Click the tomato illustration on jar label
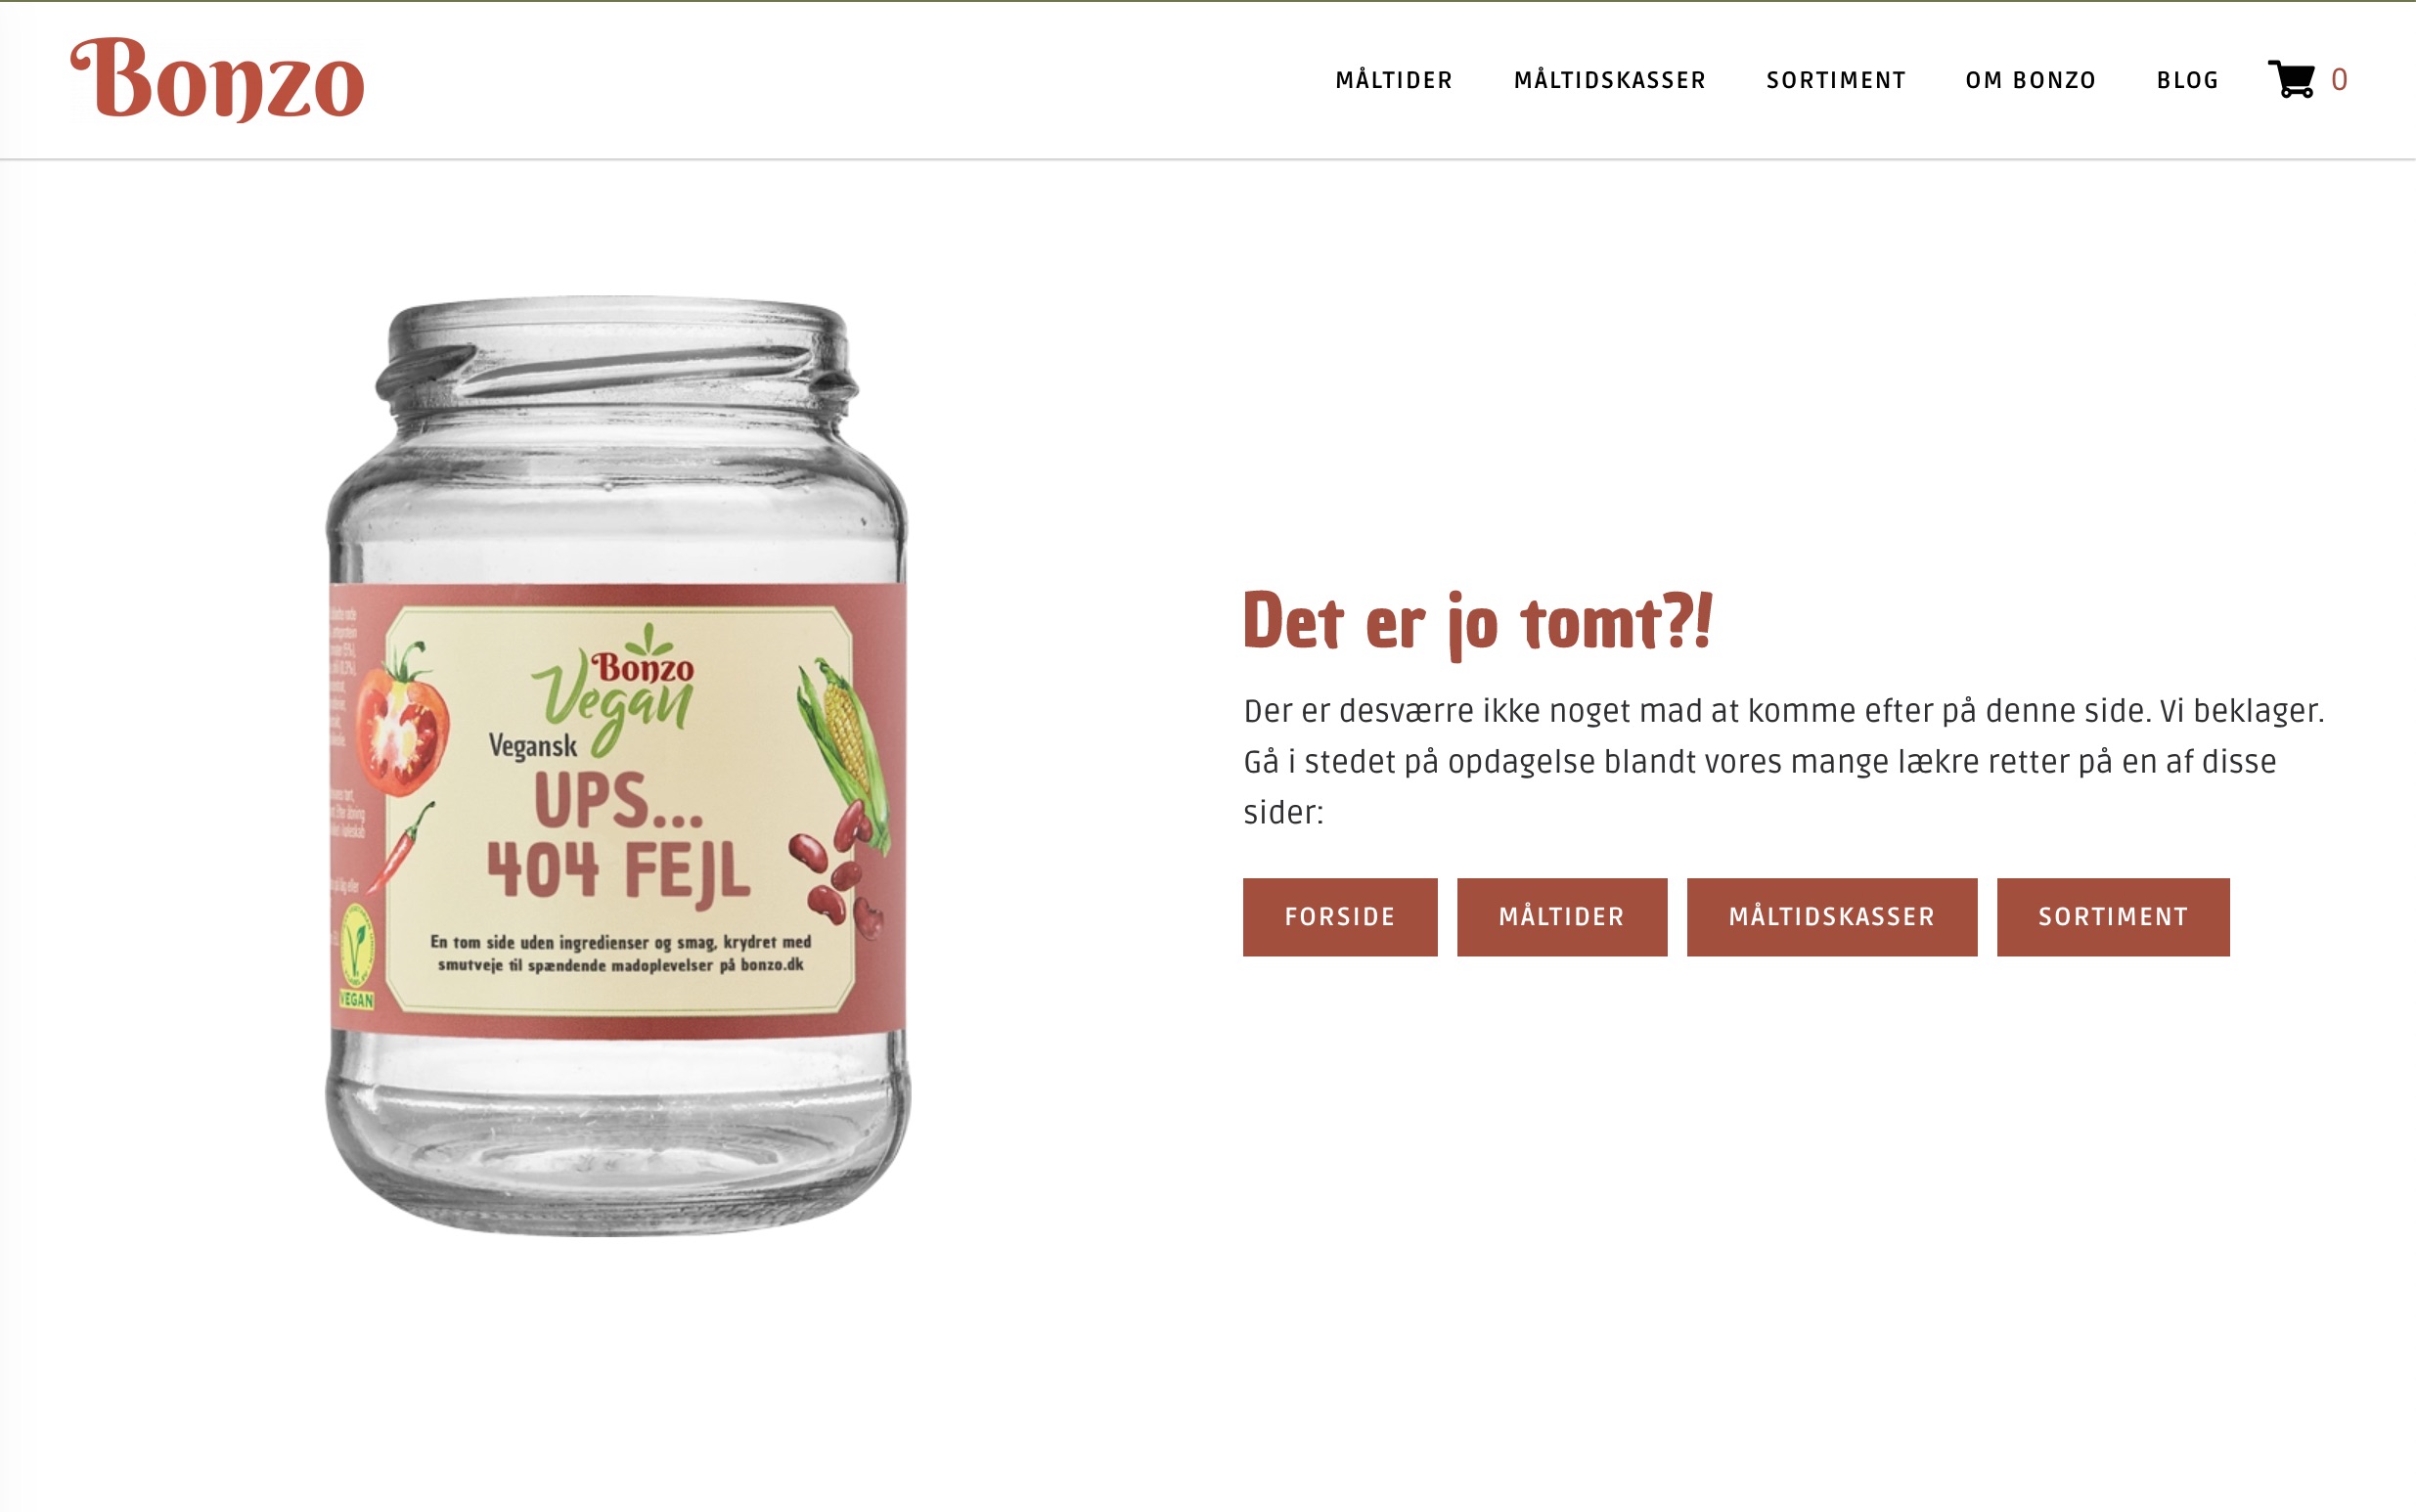This screenshot has height=1512, width=2416. click(402, 718)
